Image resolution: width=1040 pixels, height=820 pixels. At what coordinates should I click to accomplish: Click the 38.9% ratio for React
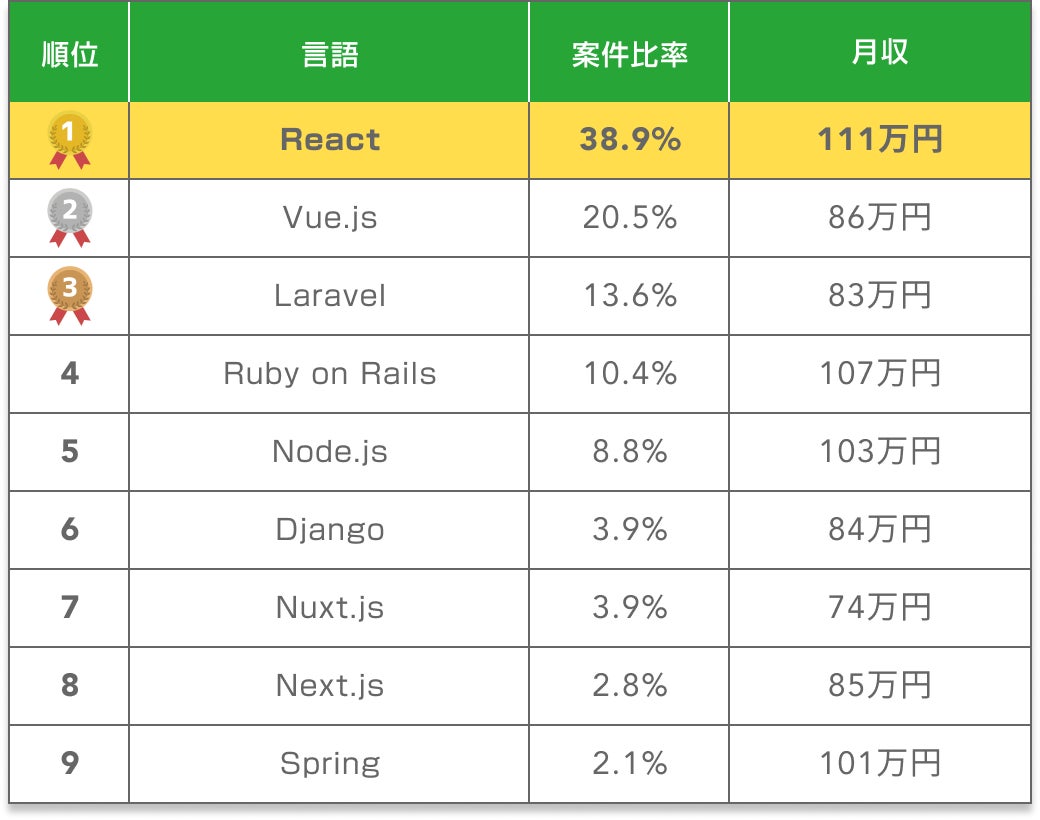tap(629, 140)
